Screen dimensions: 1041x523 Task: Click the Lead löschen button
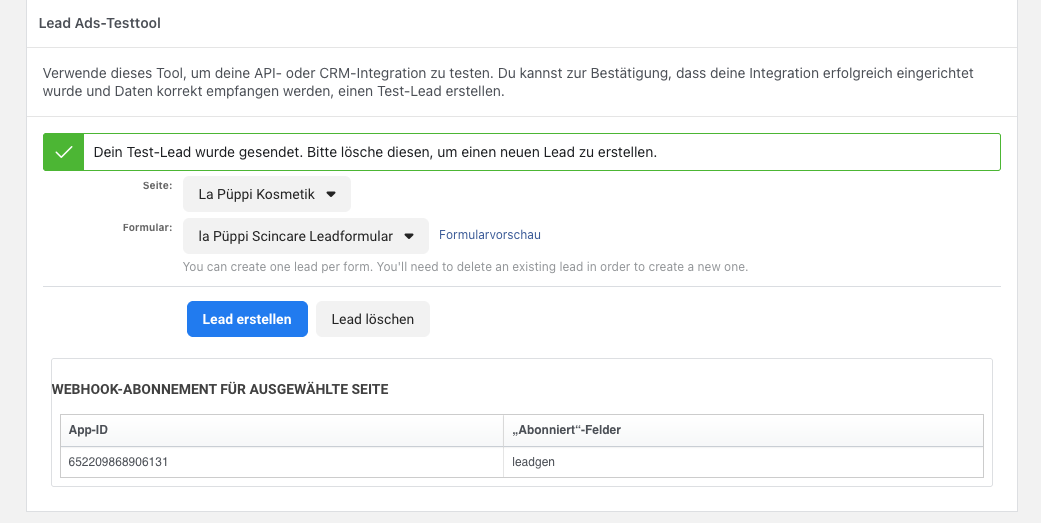pos(373,319)
